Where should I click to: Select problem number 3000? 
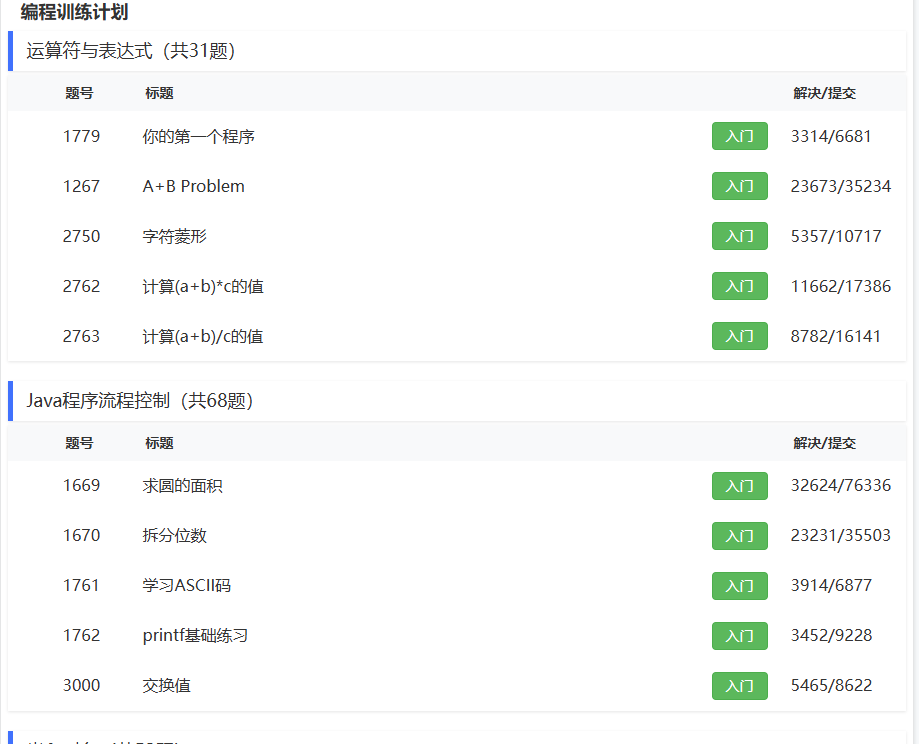click(81, 685)
